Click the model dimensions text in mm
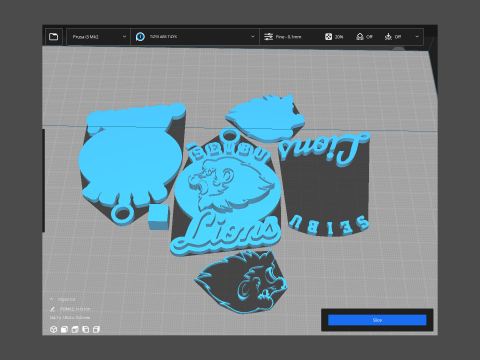Screen dimensions: 480x360 [x=70, y=318]
